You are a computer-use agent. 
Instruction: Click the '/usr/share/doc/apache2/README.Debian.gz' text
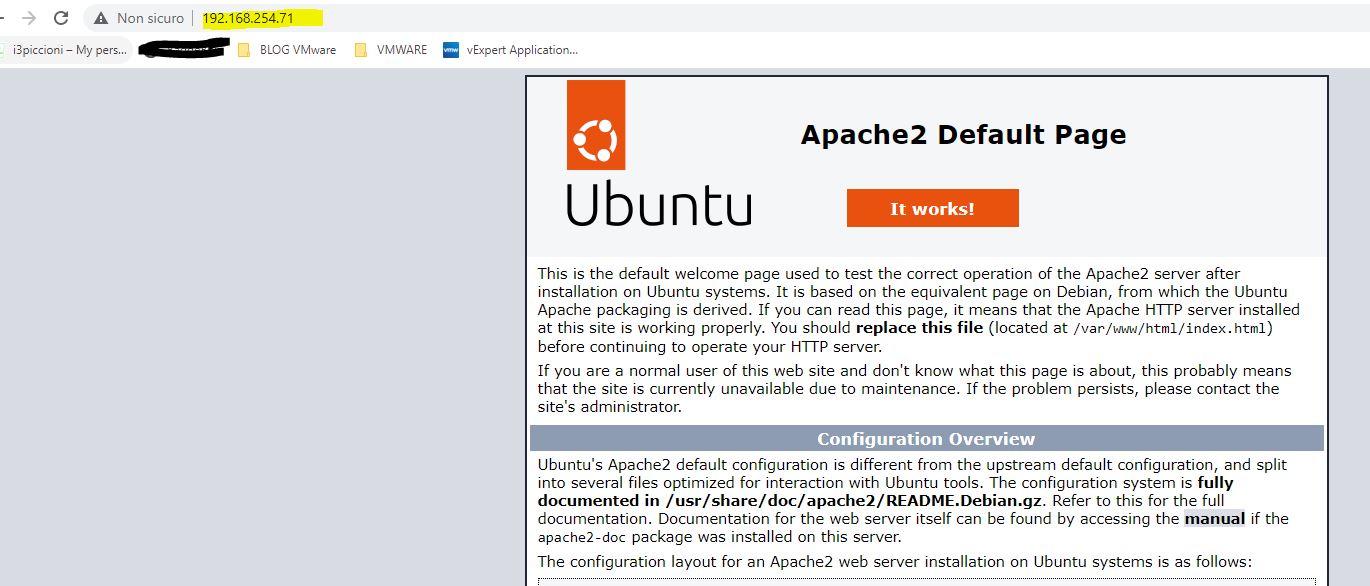(856, 500)
